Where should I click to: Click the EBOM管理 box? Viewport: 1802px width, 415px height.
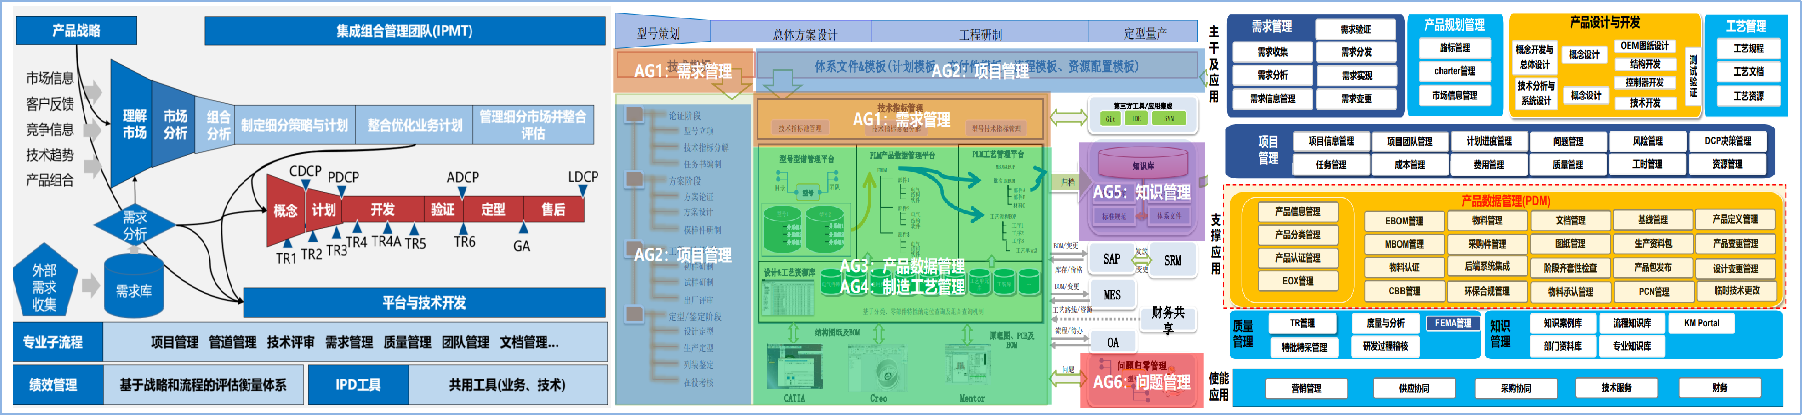click(1404, 220)
